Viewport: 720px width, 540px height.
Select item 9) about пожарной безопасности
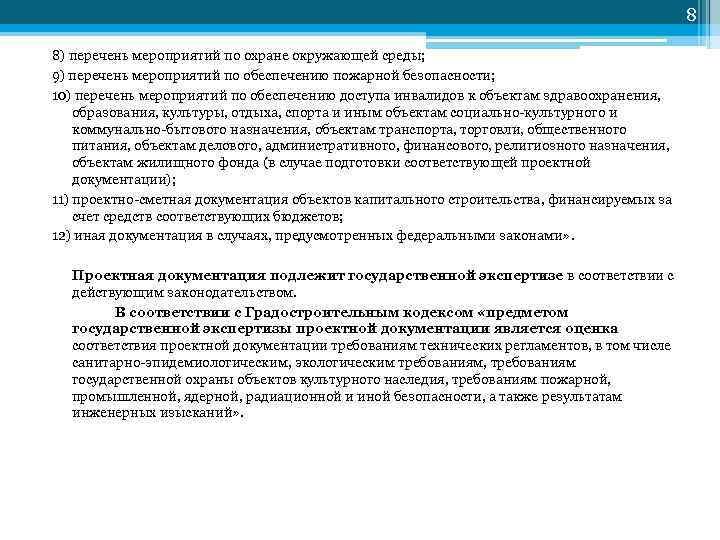click(274, 75)
